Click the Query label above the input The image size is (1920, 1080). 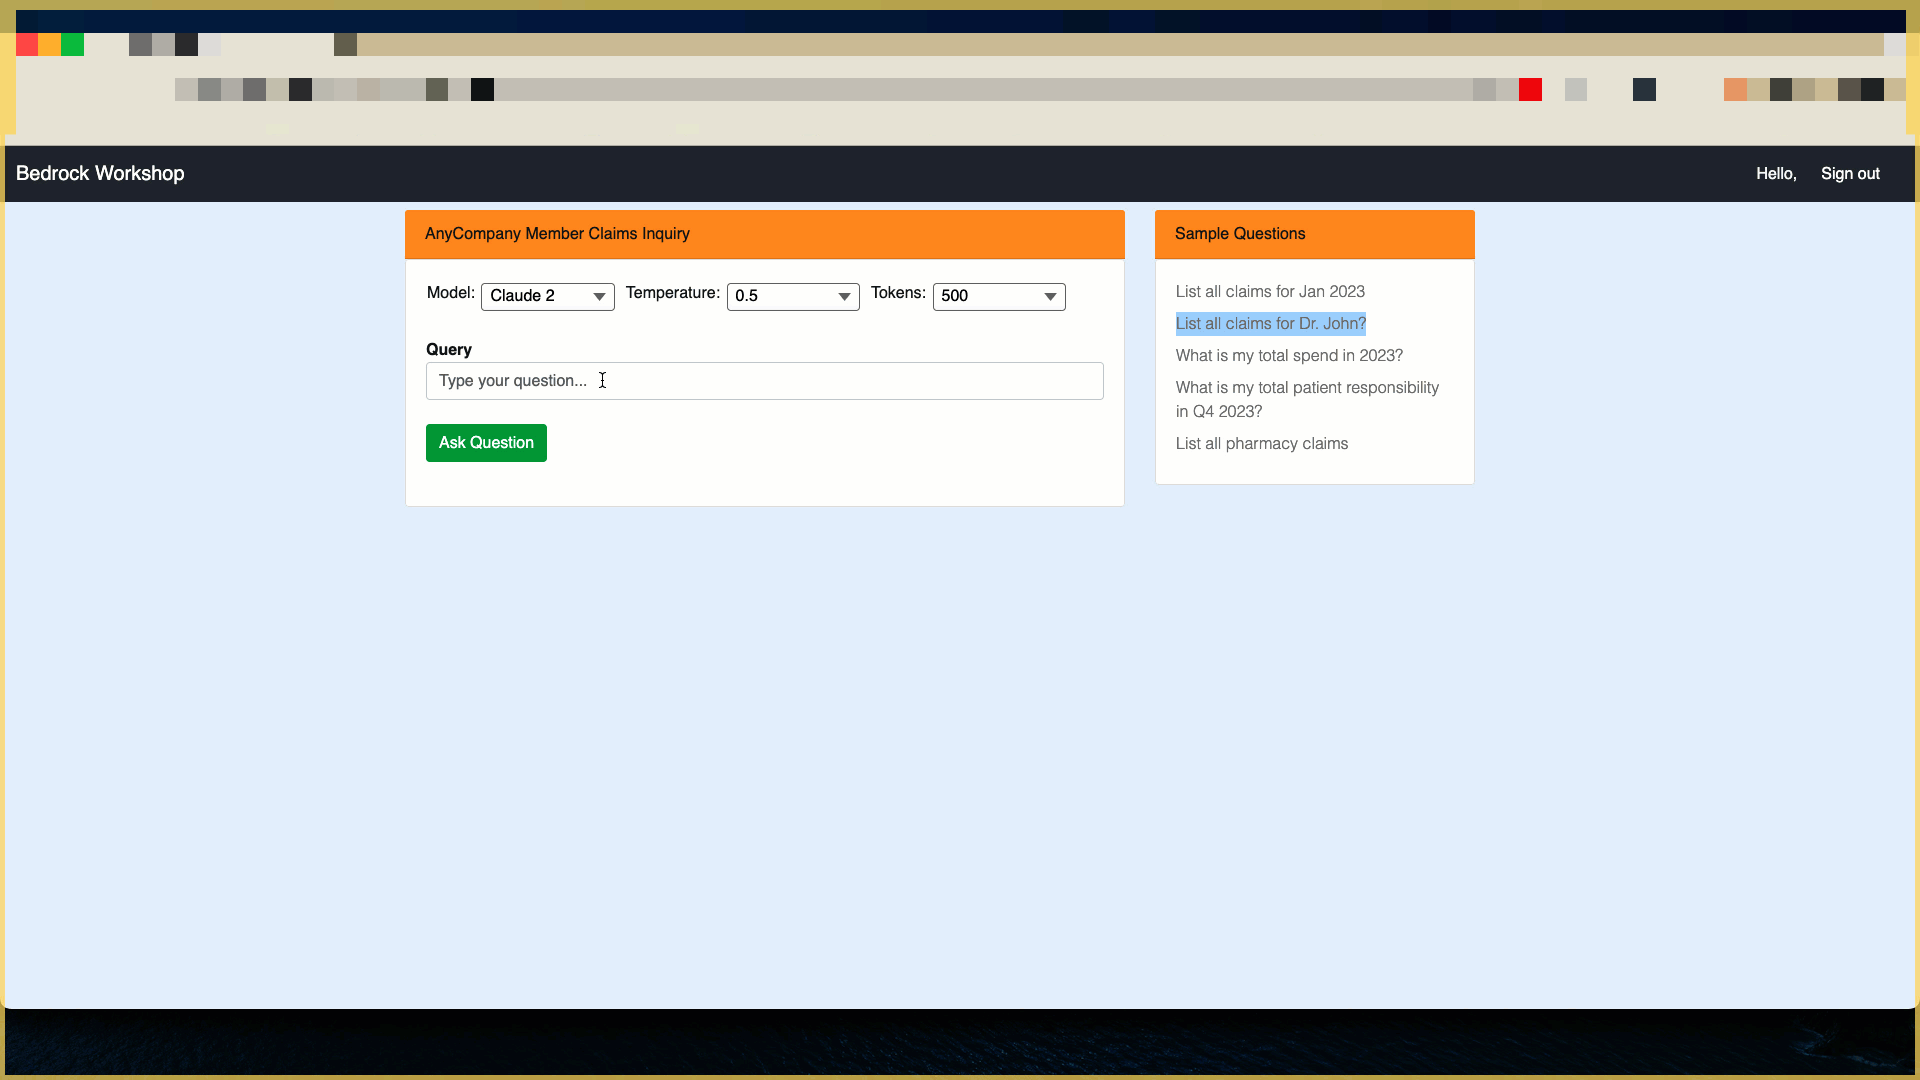point(448,350)
